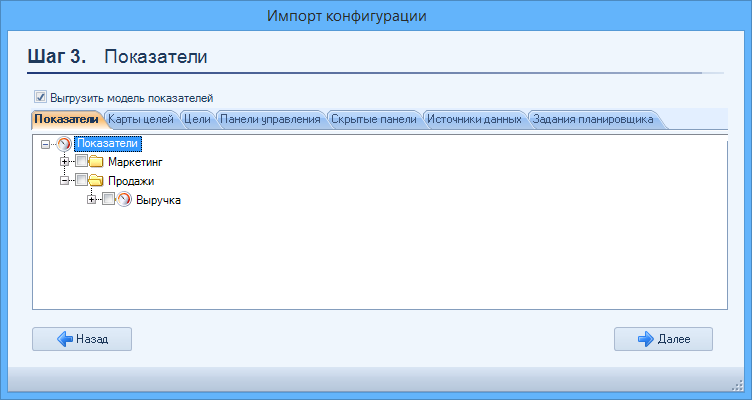
Task: Check the Выручка indicator checkbox
Action: 109,199
